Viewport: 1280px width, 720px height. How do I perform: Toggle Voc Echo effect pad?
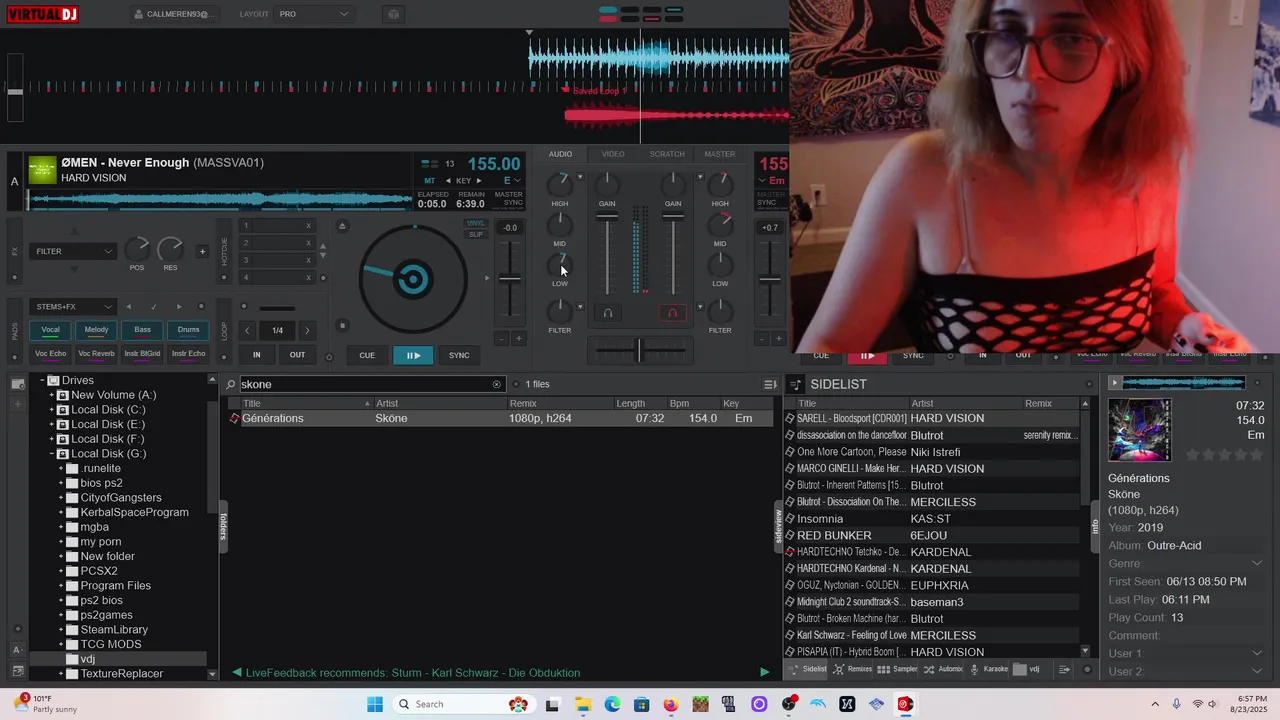click(50, 353)
